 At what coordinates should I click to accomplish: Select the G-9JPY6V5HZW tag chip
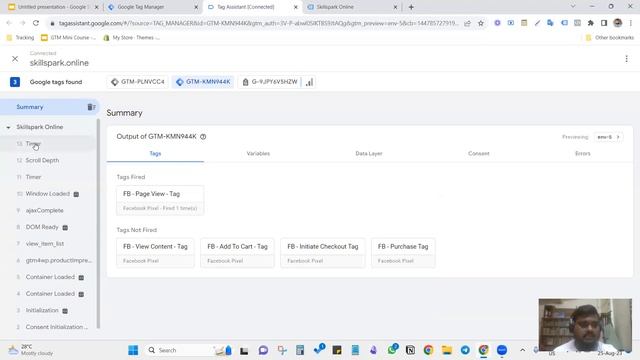(x=269, y=82)
